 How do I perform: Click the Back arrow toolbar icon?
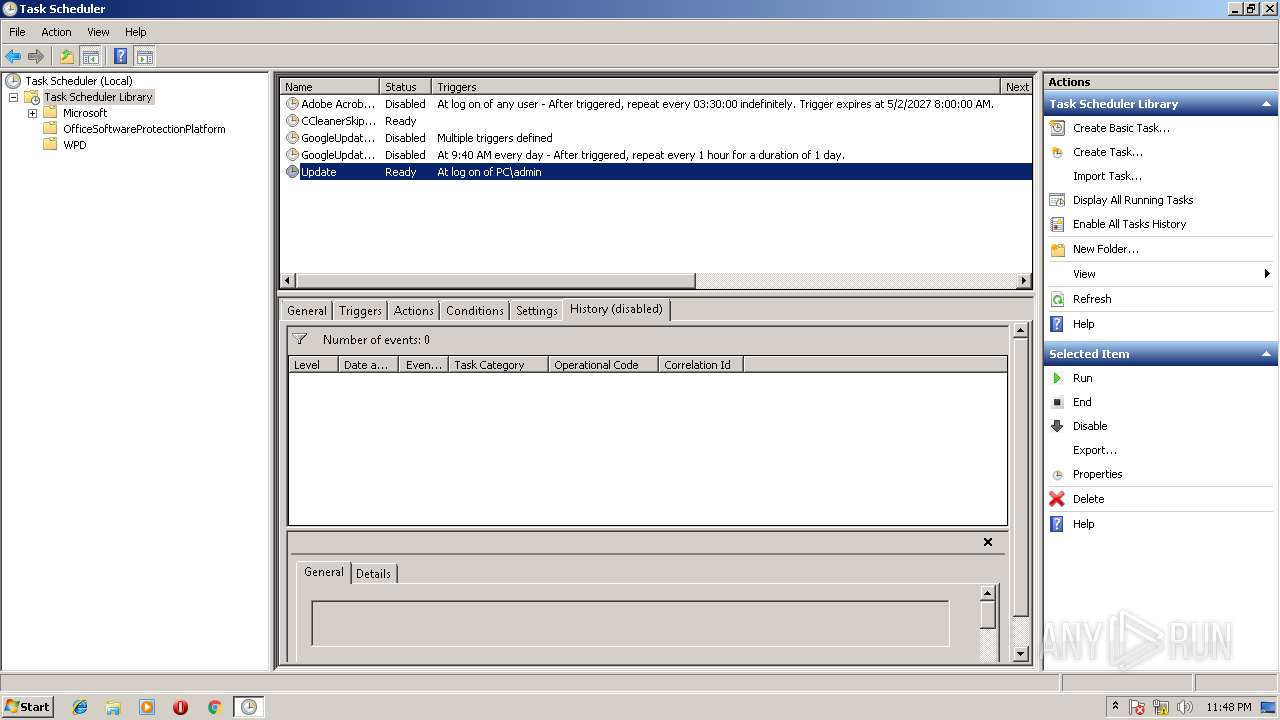coord(13,57)
